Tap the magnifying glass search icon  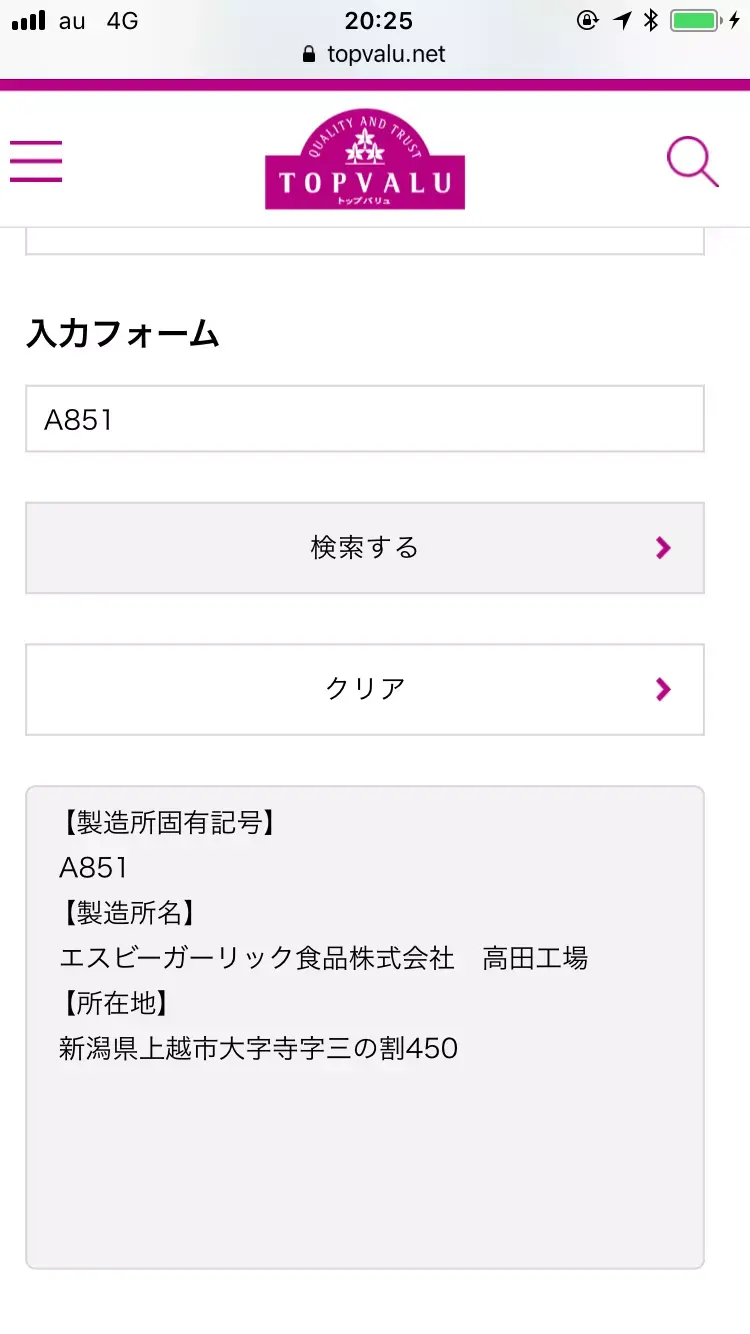tap(693, 161)
